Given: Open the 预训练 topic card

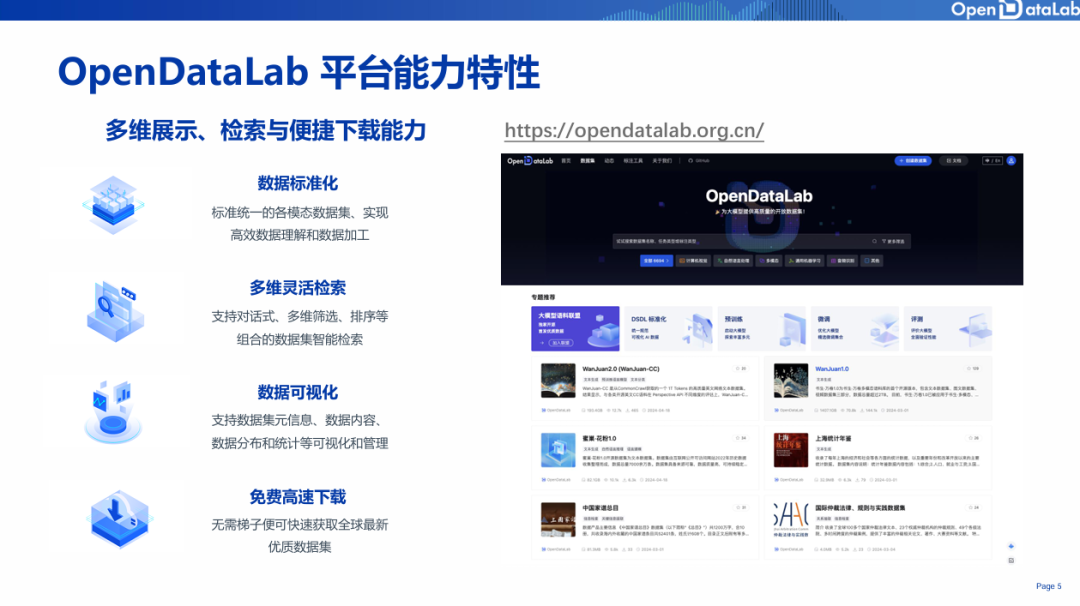Looking at the screenshot, I should (x=761, y=328).
